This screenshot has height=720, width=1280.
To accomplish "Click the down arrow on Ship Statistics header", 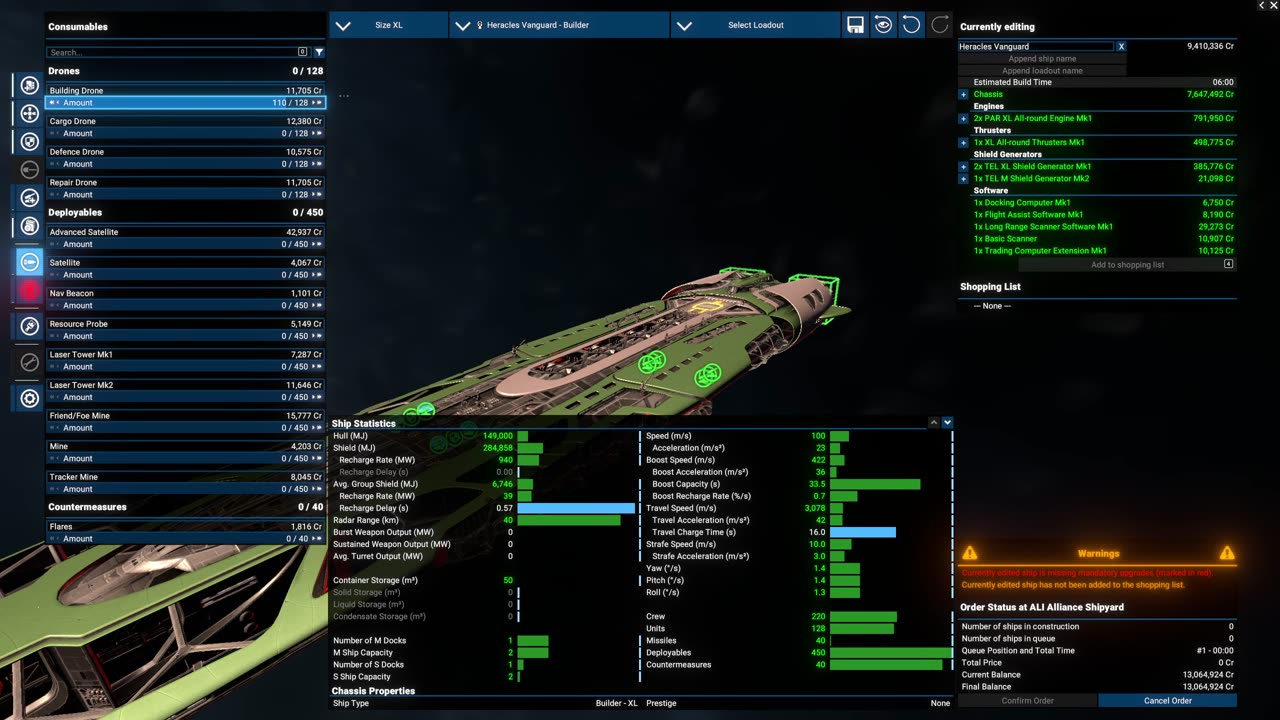I will tap(947, 423).
